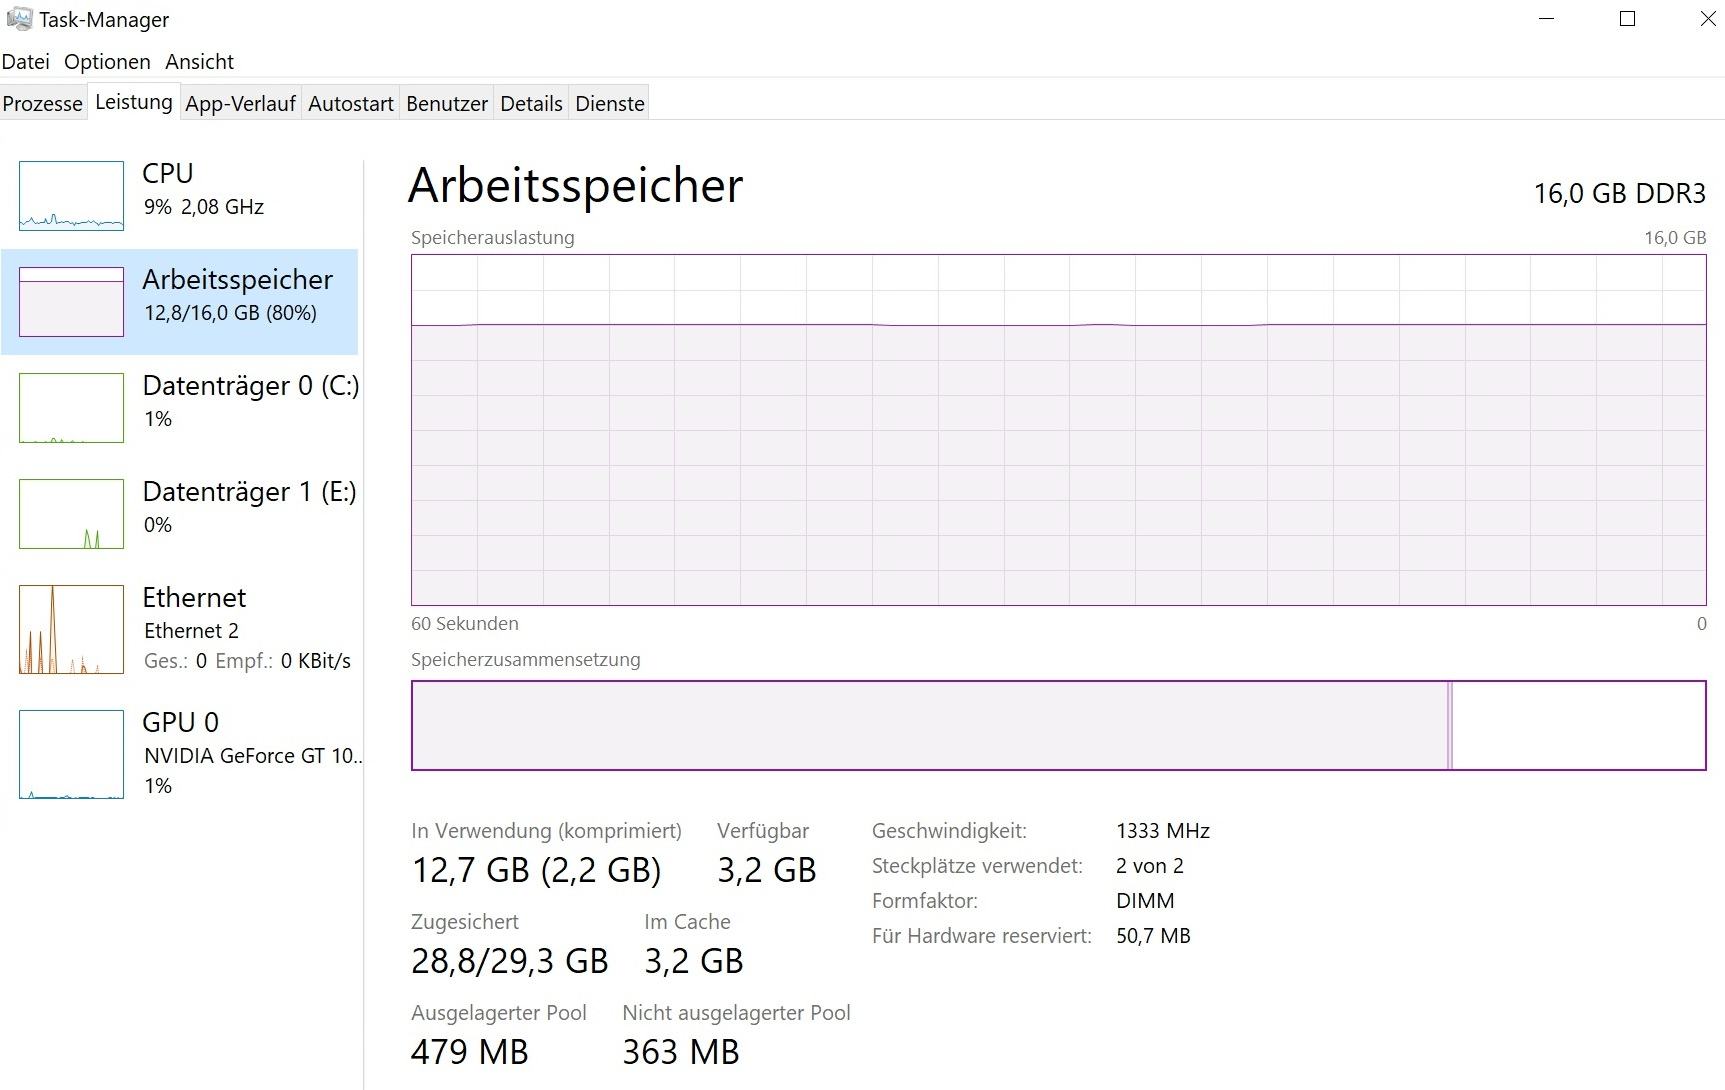Select the CPU usage mini graph

click(71, 196)
